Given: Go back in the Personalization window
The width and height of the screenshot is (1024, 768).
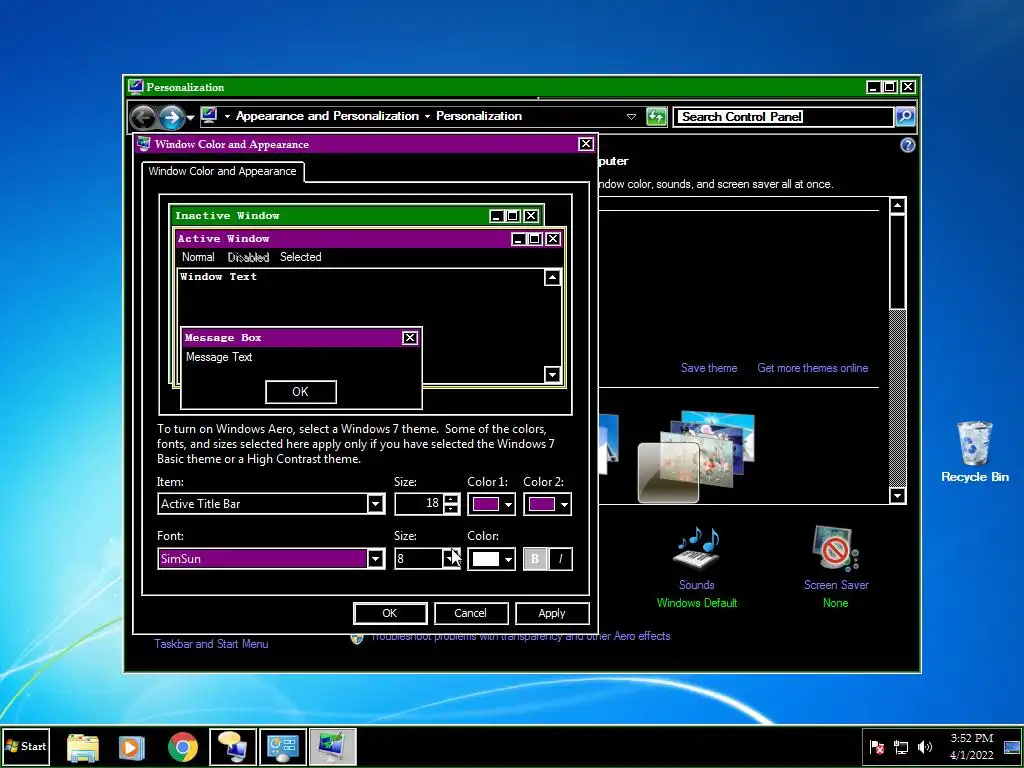Looking at the screenshot, I should (143, 118).
